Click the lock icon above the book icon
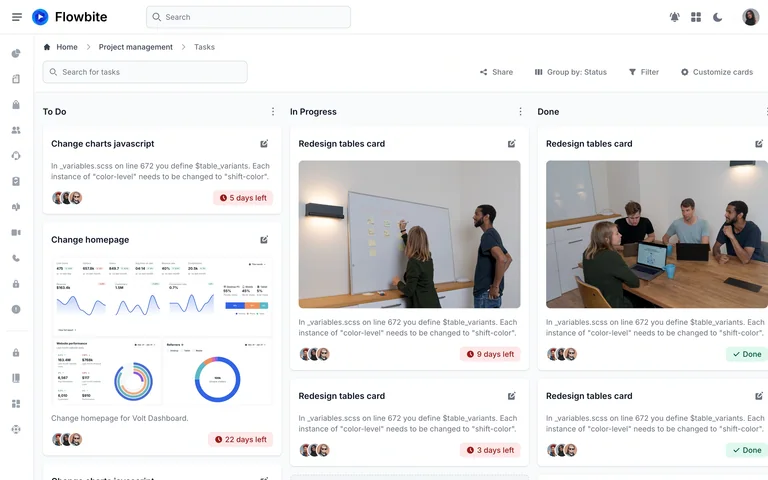The image size is (768, 480). [x=16, y=353]
